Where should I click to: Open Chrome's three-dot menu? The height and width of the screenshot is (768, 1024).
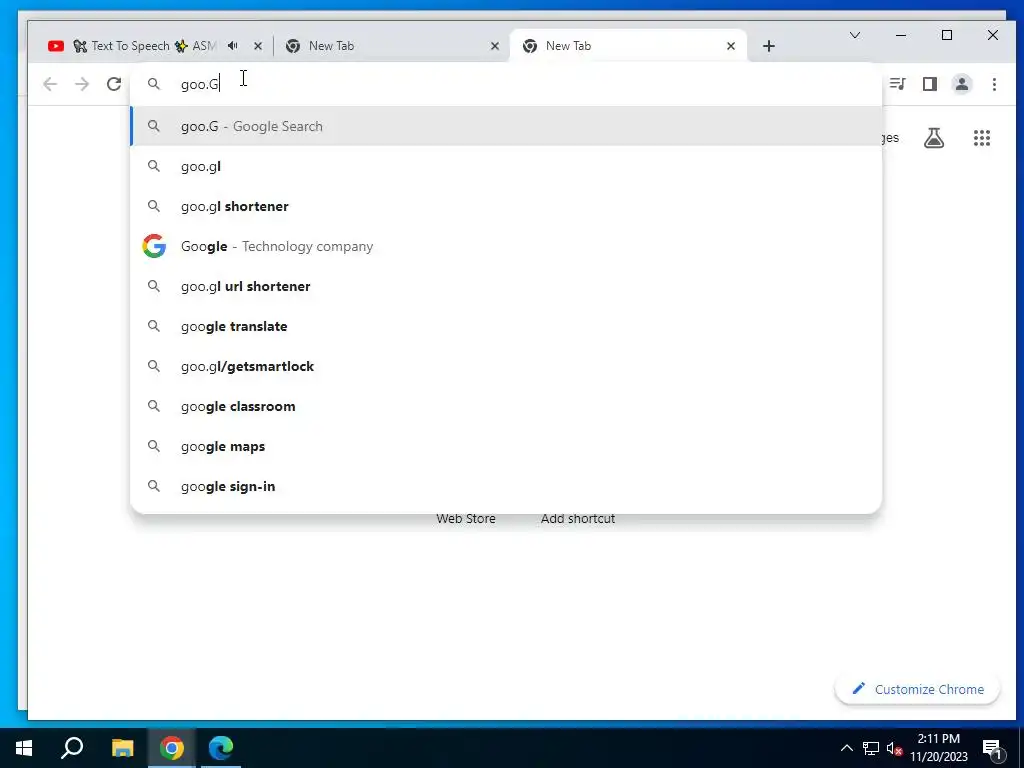pyautogui.click(x=994, y=84)
